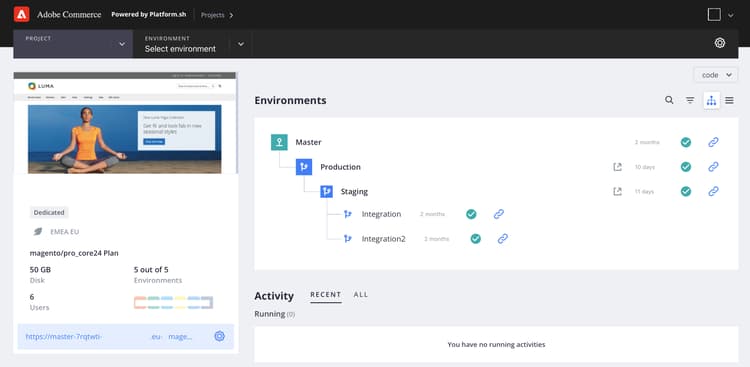Open the Project selector dropdown
Viewport: 750px width, 367px height.
pos(73,44)
